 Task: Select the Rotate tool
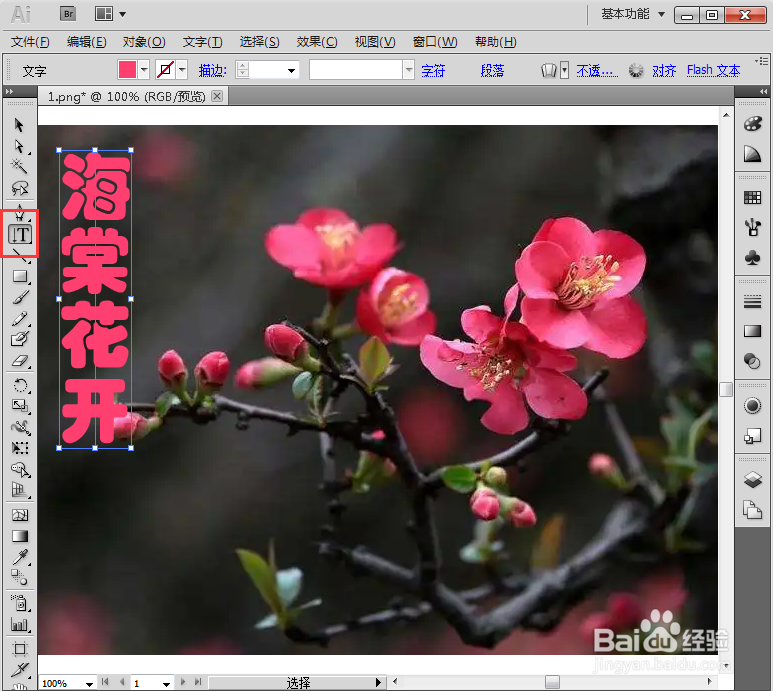[x=20, y=385]
